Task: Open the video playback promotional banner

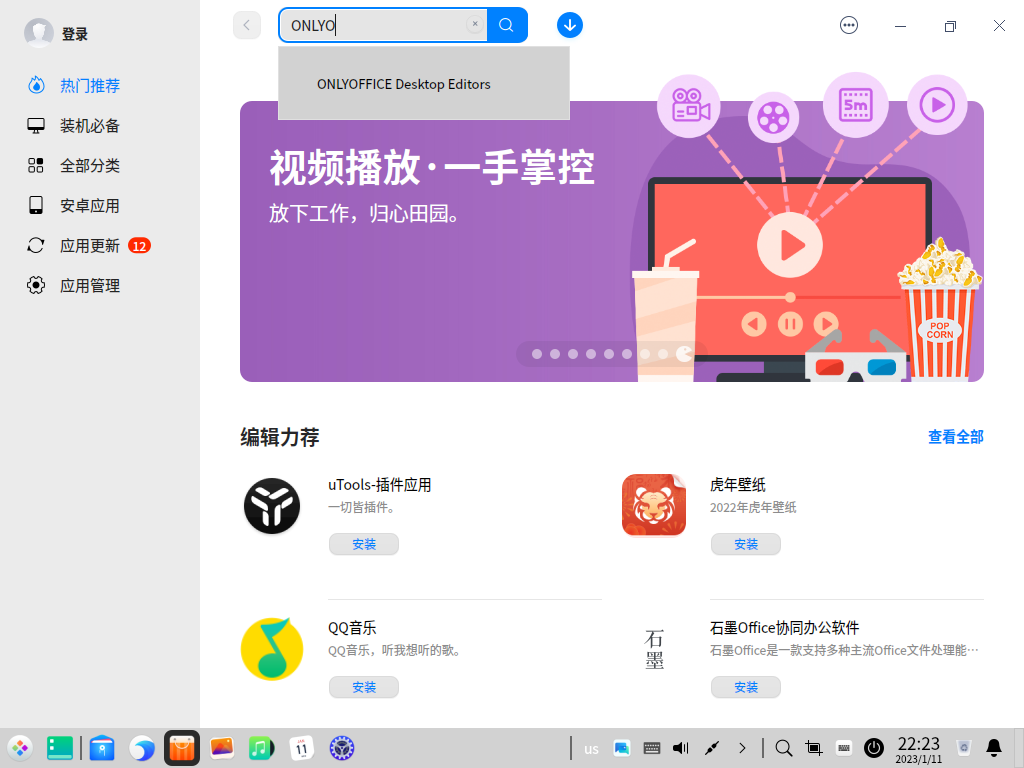Action: (611, 241)
